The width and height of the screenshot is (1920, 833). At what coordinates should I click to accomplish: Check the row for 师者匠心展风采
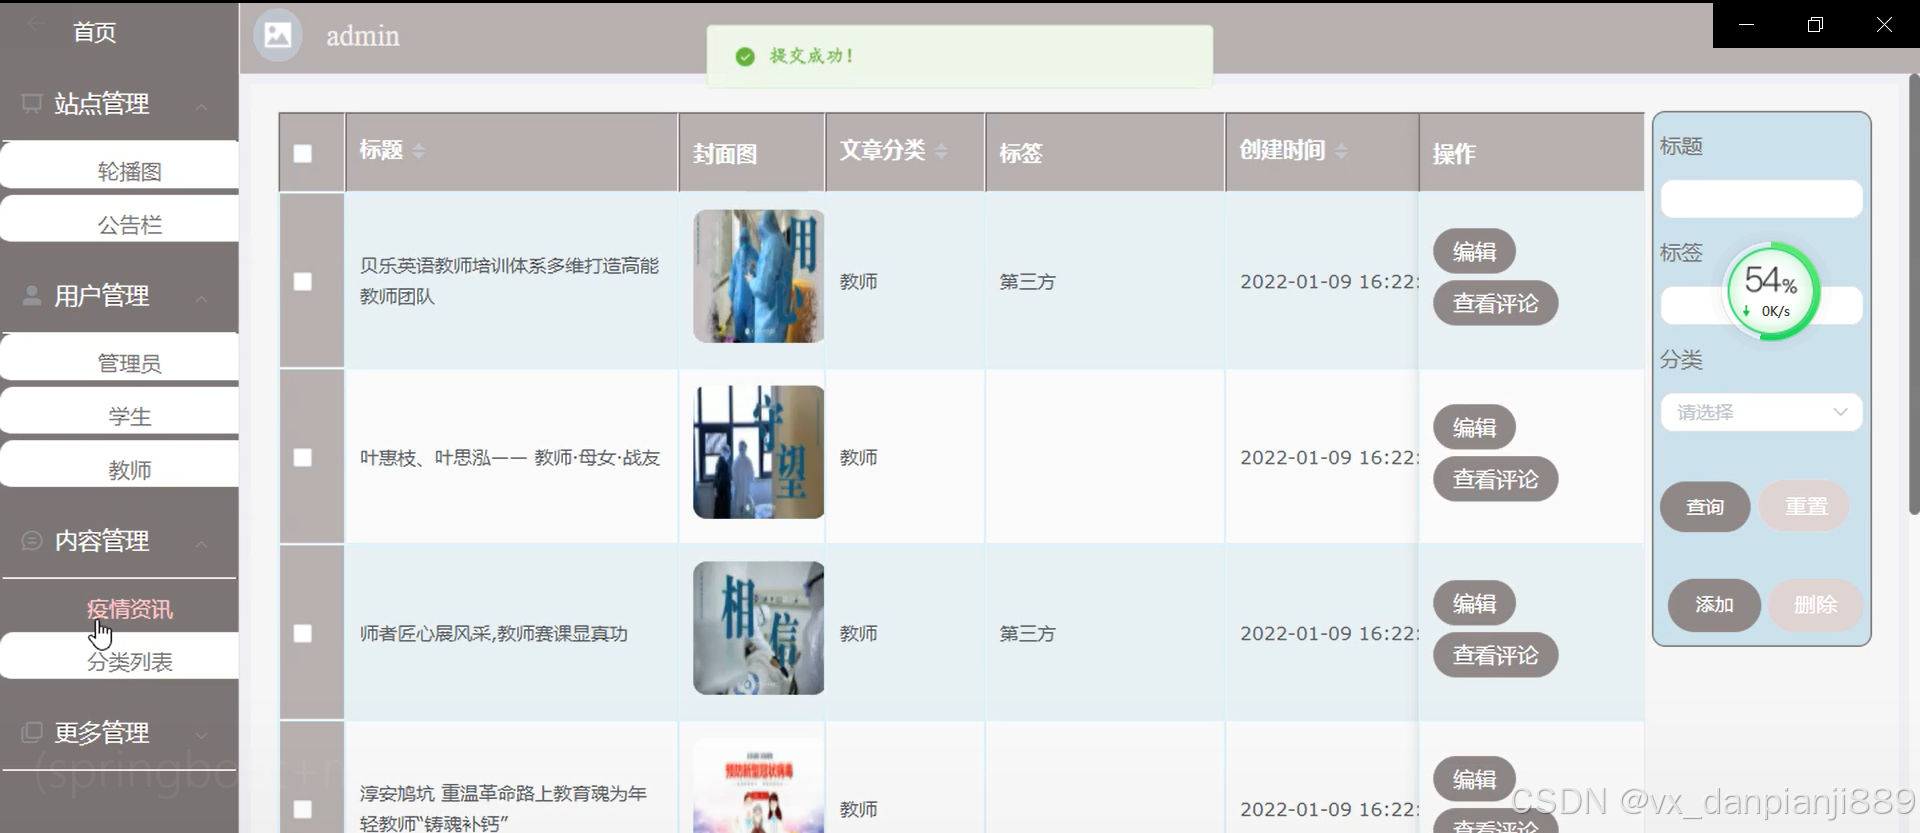pos(303,634)
